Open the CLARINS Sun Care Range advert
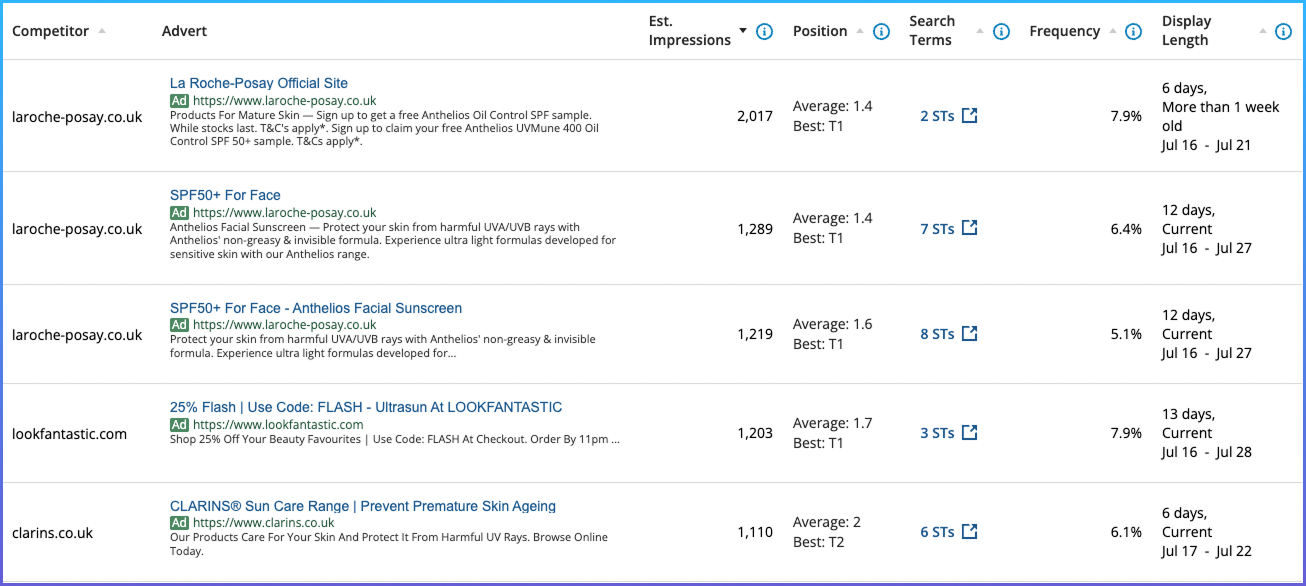This screenshot has height=586, width=1306. 363,506
